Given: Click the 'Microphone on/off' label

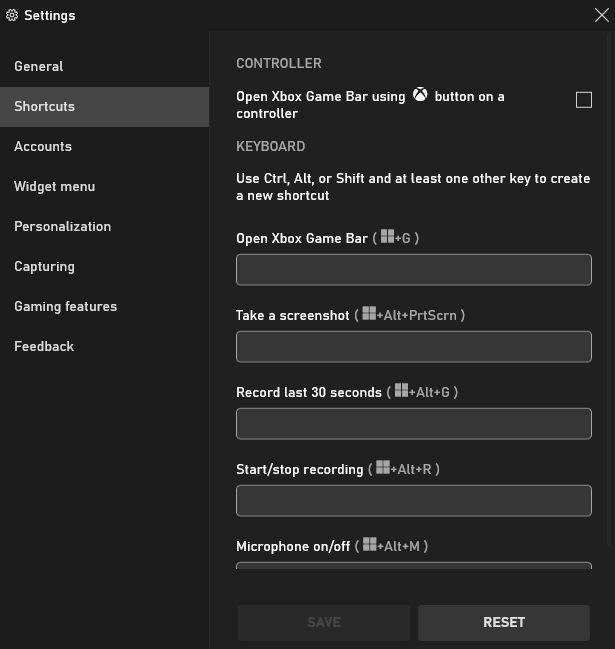Looking at the screenshot, I should click(x=293, y=546).
